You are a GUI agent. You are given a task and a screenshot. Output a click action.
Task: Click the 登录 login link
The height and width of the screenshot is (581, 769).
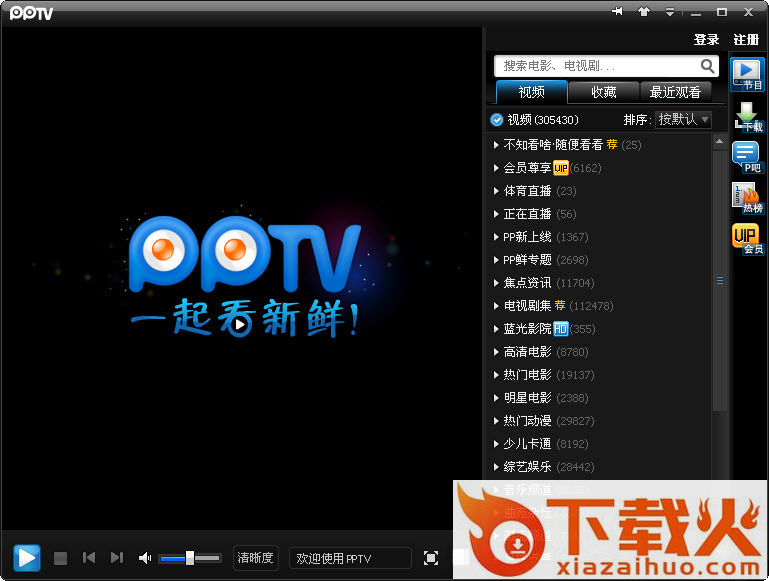[706, 40]
